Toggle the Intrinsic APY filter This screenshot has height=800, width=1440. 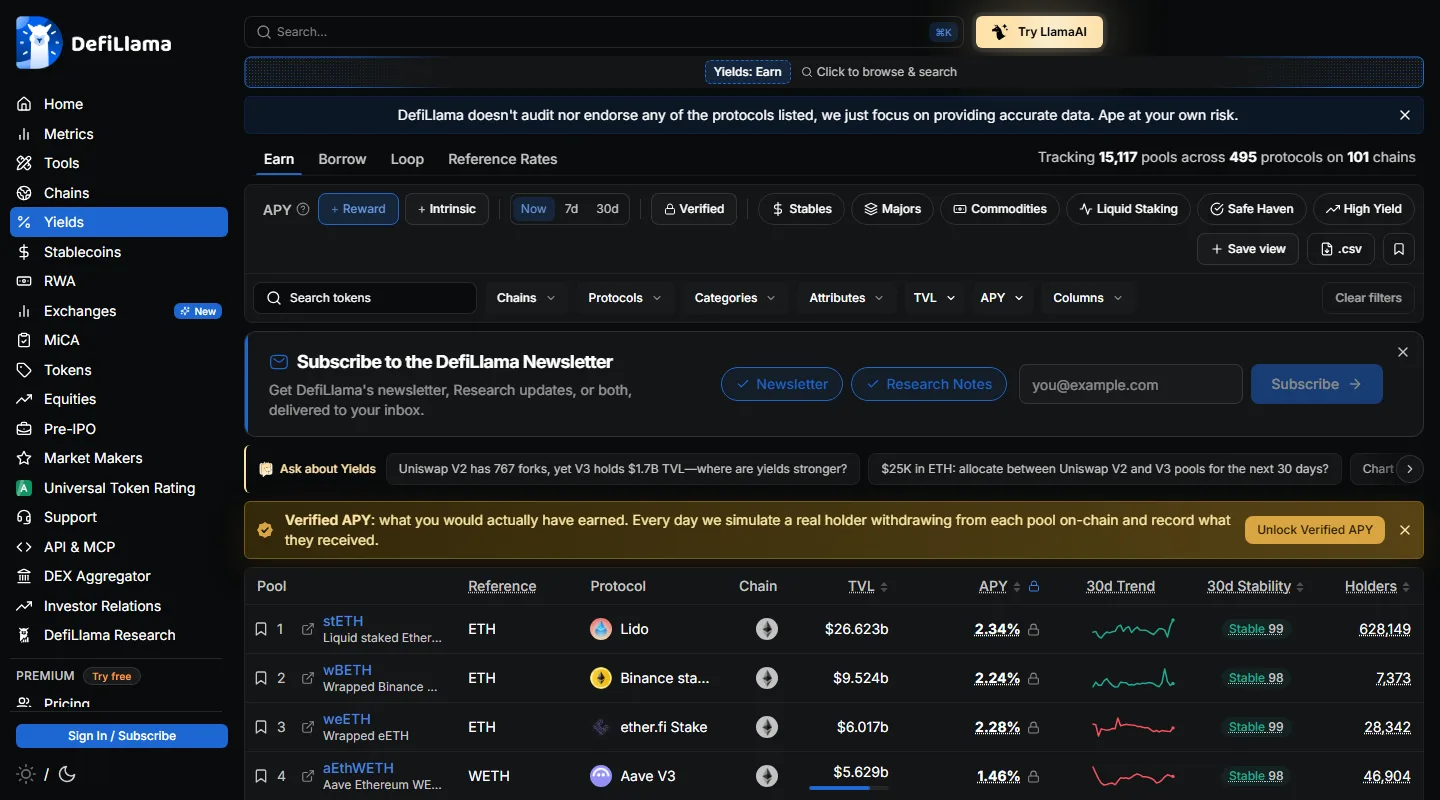pos(447,209)
